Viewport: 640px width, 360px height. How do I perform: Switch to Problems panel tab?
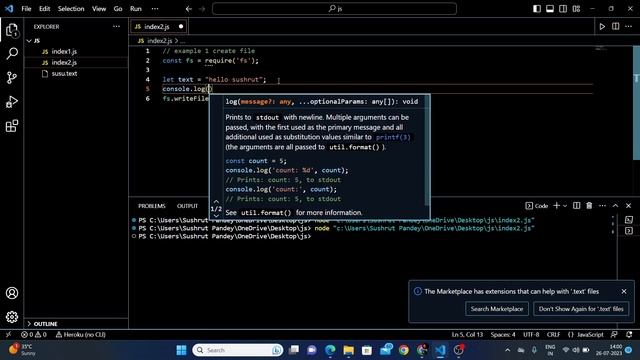tap(151, 206)
